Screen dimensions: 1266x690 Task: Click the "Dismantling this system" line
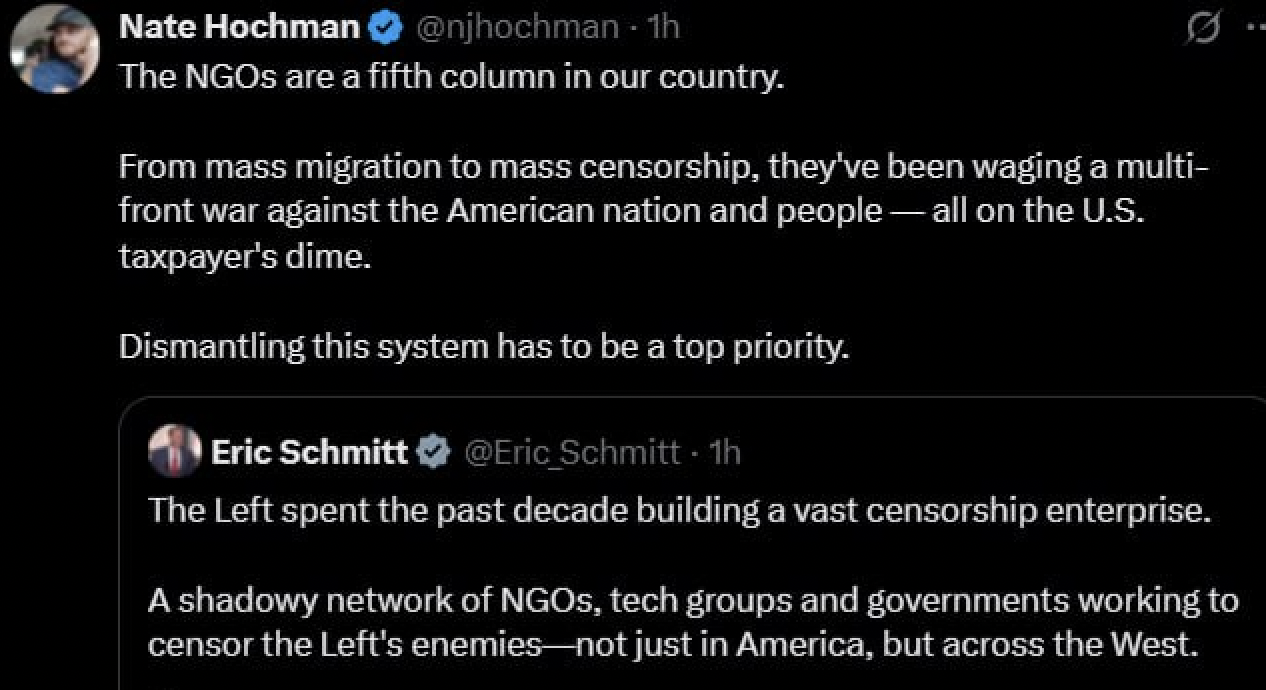(x=484, y=346)
